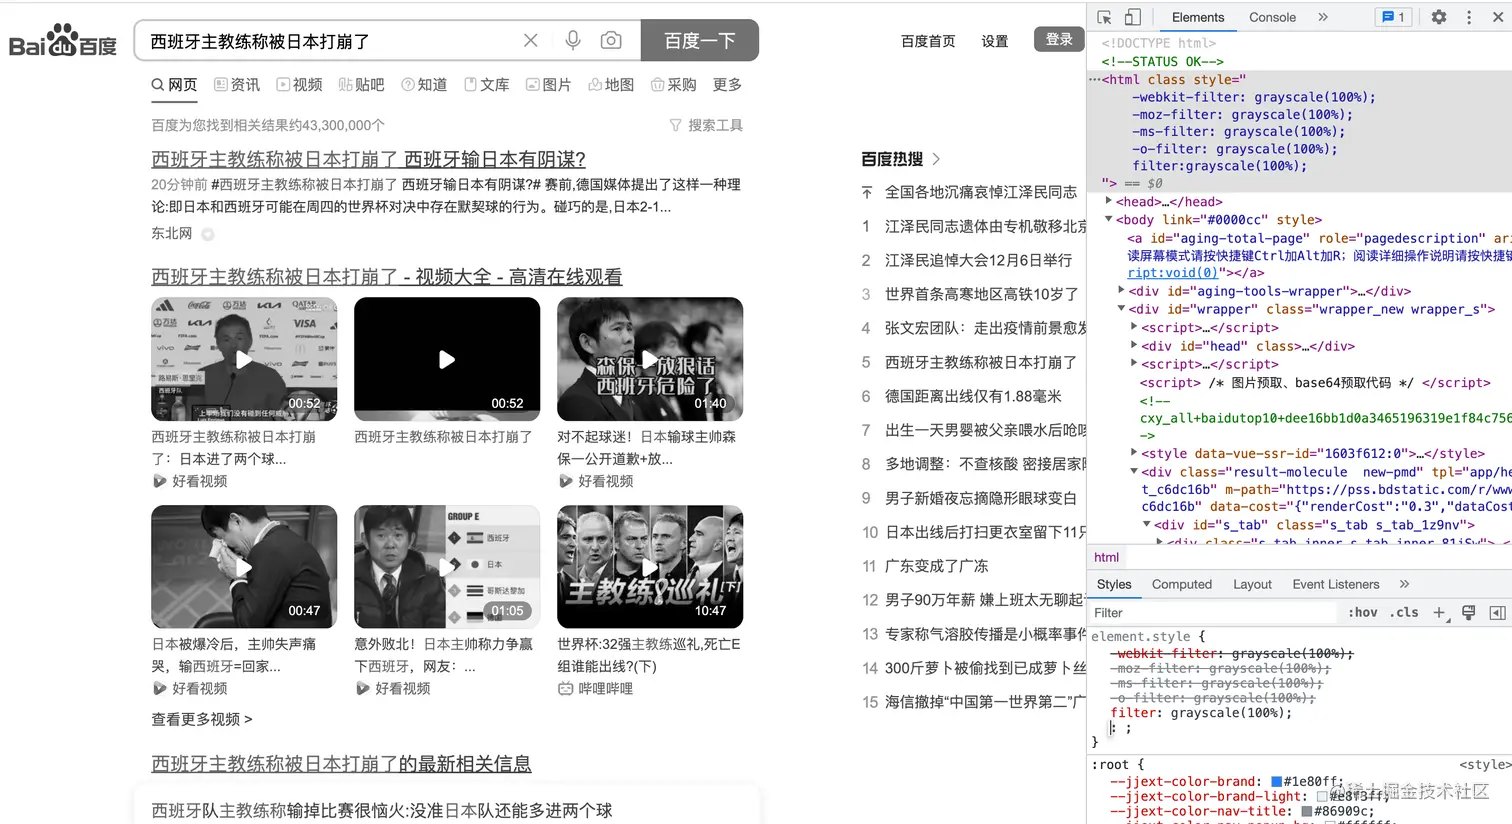Select the Styles tab
Image resolution: width=1512 pixels, height=824 pixels.
pos(1114,584)
